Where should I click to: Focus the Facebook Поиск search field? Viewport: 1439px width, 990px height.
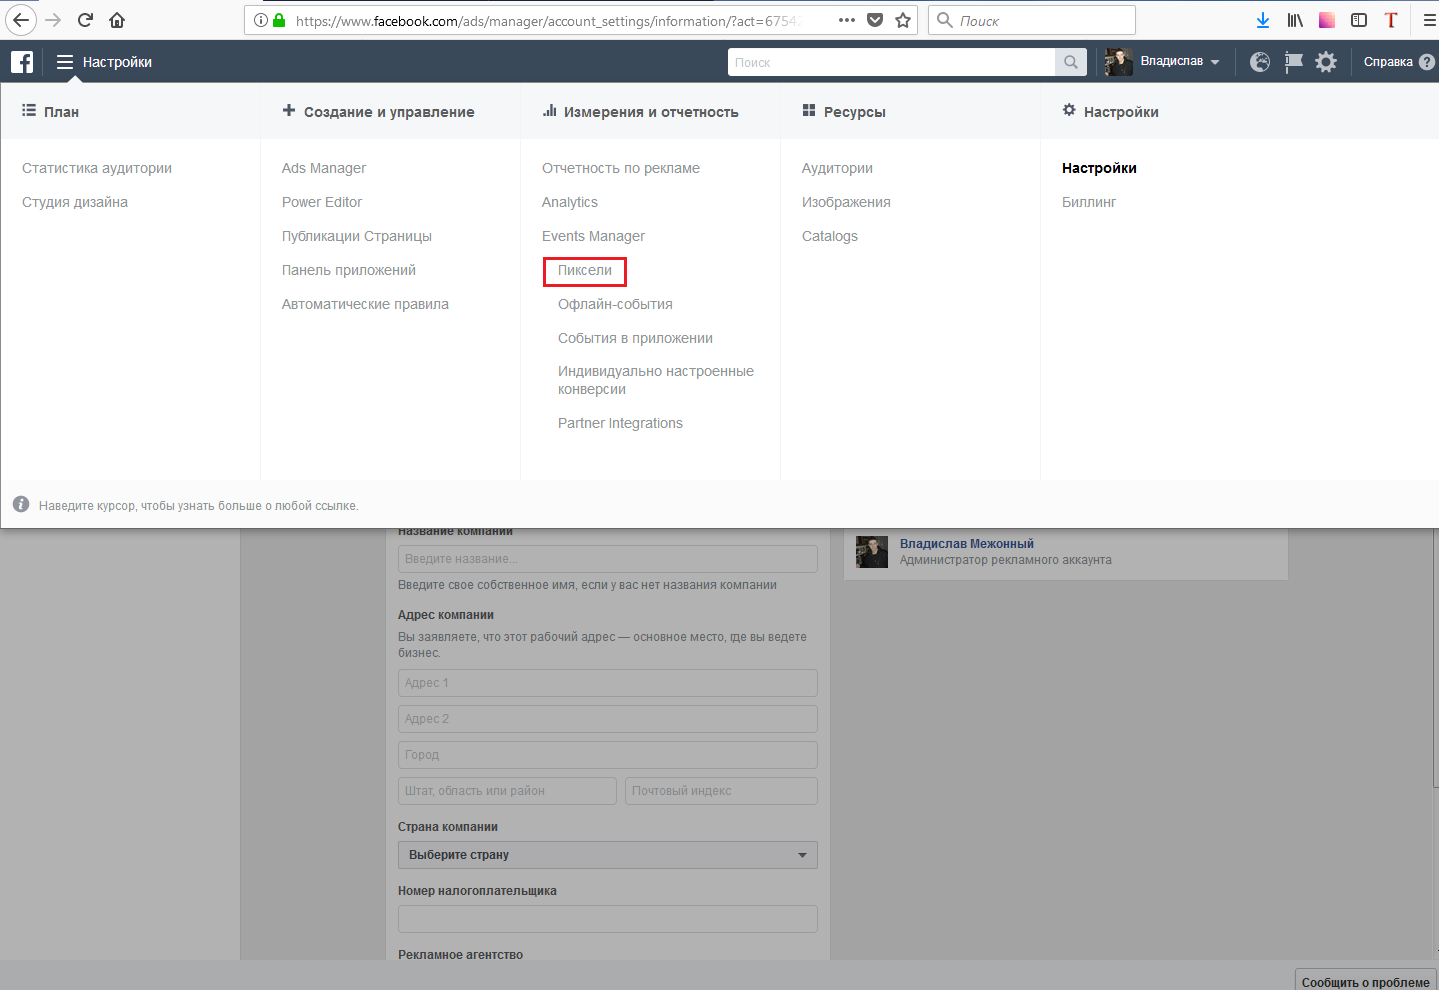[x=892, y=62]
